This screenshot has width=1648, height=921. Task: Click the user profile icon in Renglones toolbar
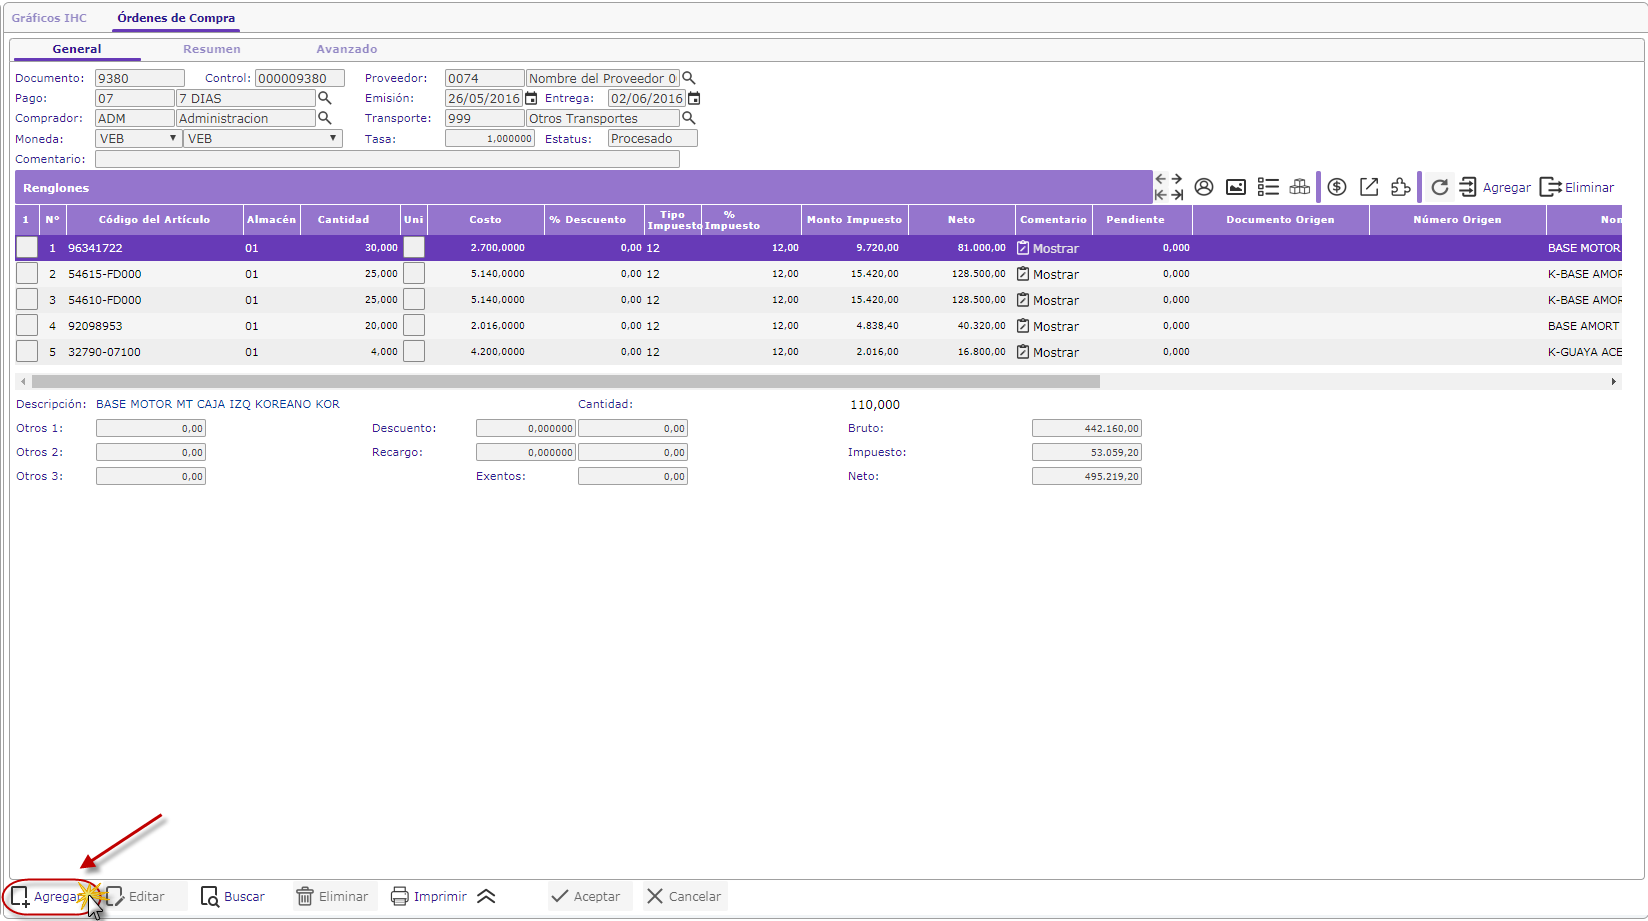tap(1204, 187)
